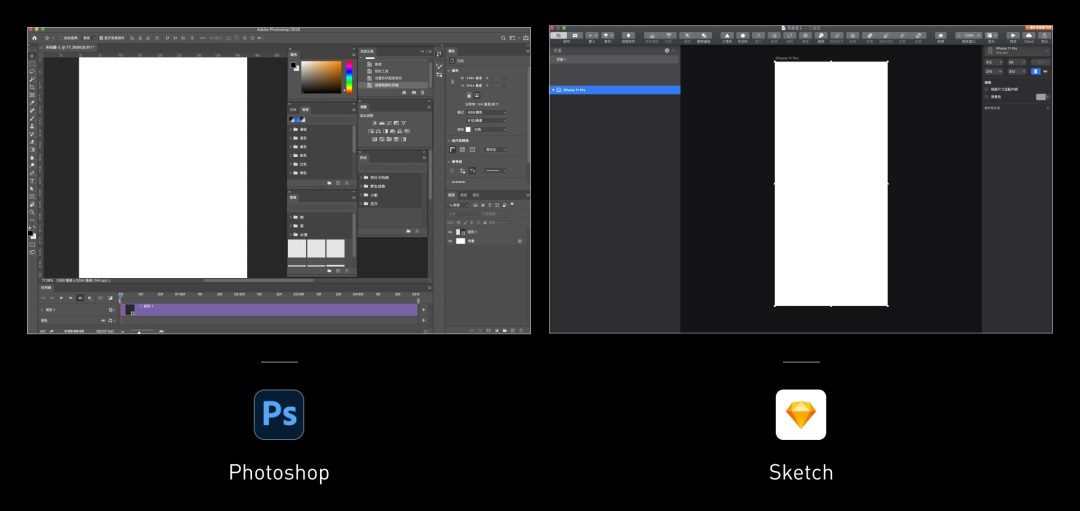Image resolution: width=1080 pixels, height=511 pixels.
Task: Click Sketch canvas tool button at toolbar left
Action: pos(557,35)
